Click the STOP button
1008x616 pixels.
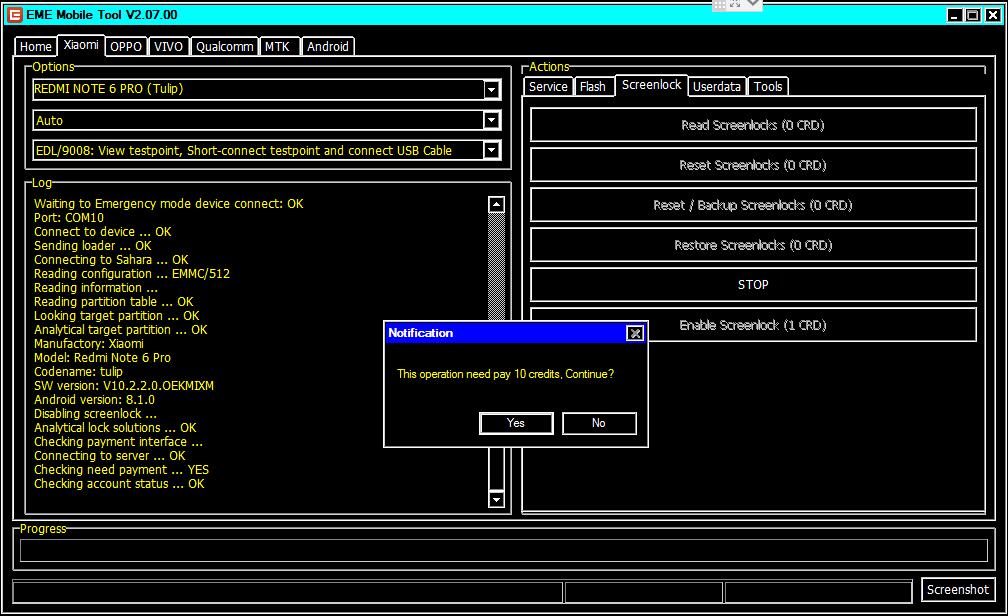pyautogui.click(x=753, y=285)
